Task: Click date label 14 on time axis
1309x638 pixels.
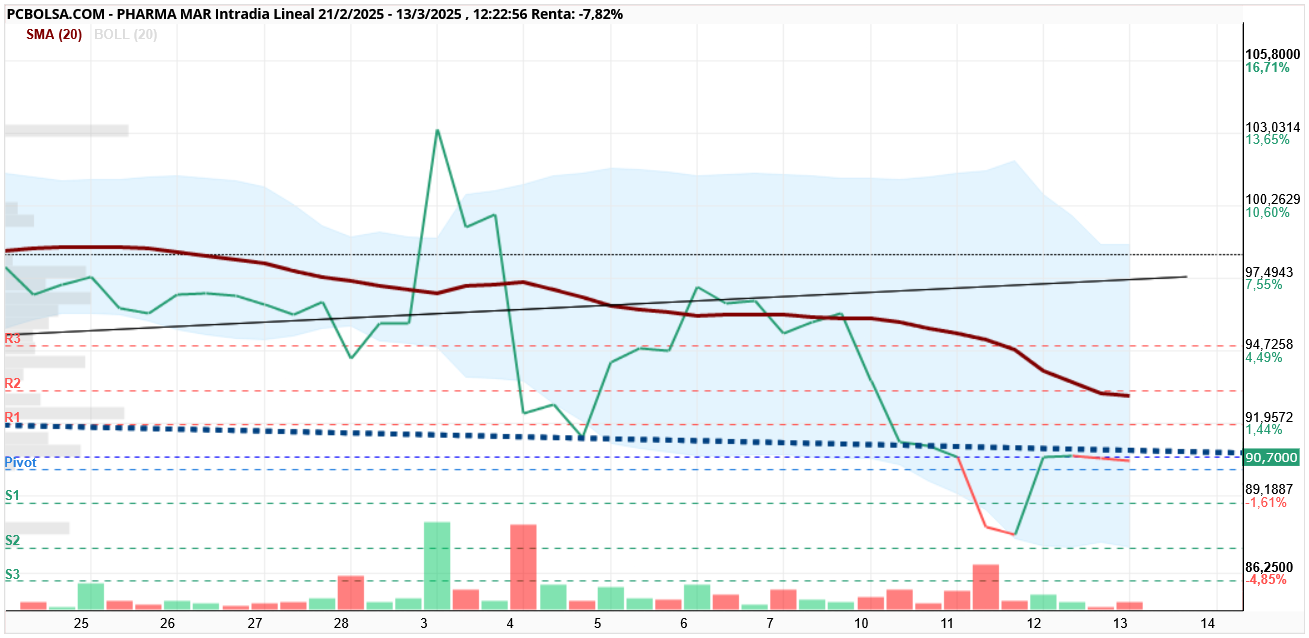Action: coord(1207,623)
